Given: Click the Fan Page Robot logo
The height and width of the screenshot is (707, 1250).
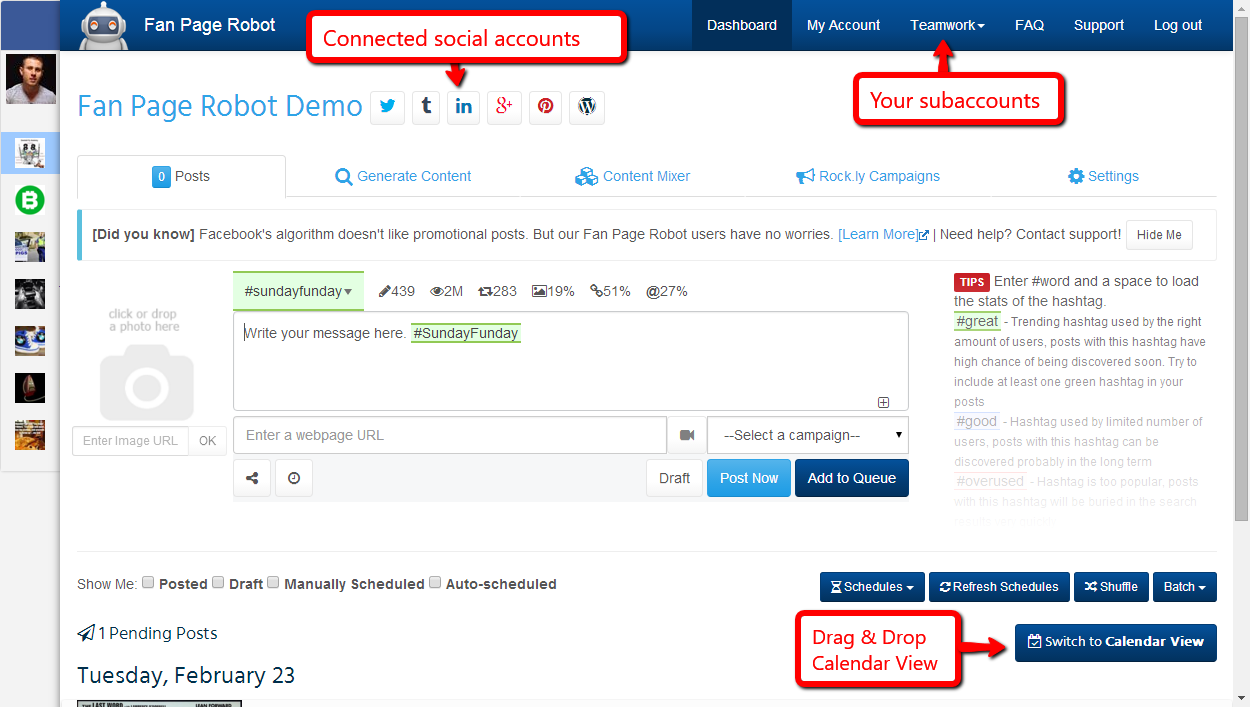Looking at the screenshot, I should coord(104,25).
